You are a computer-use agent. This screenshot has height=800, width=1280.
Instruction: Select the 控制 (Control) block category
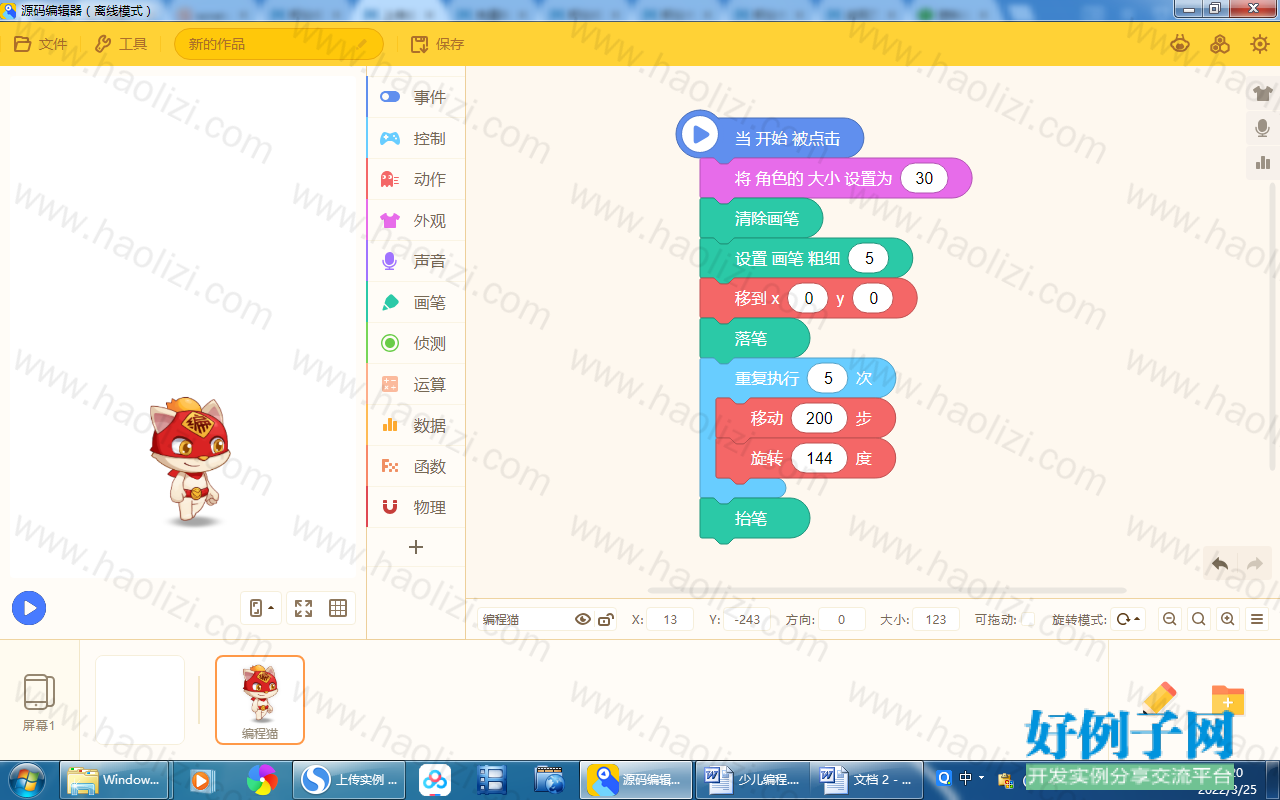click(416, 138)
